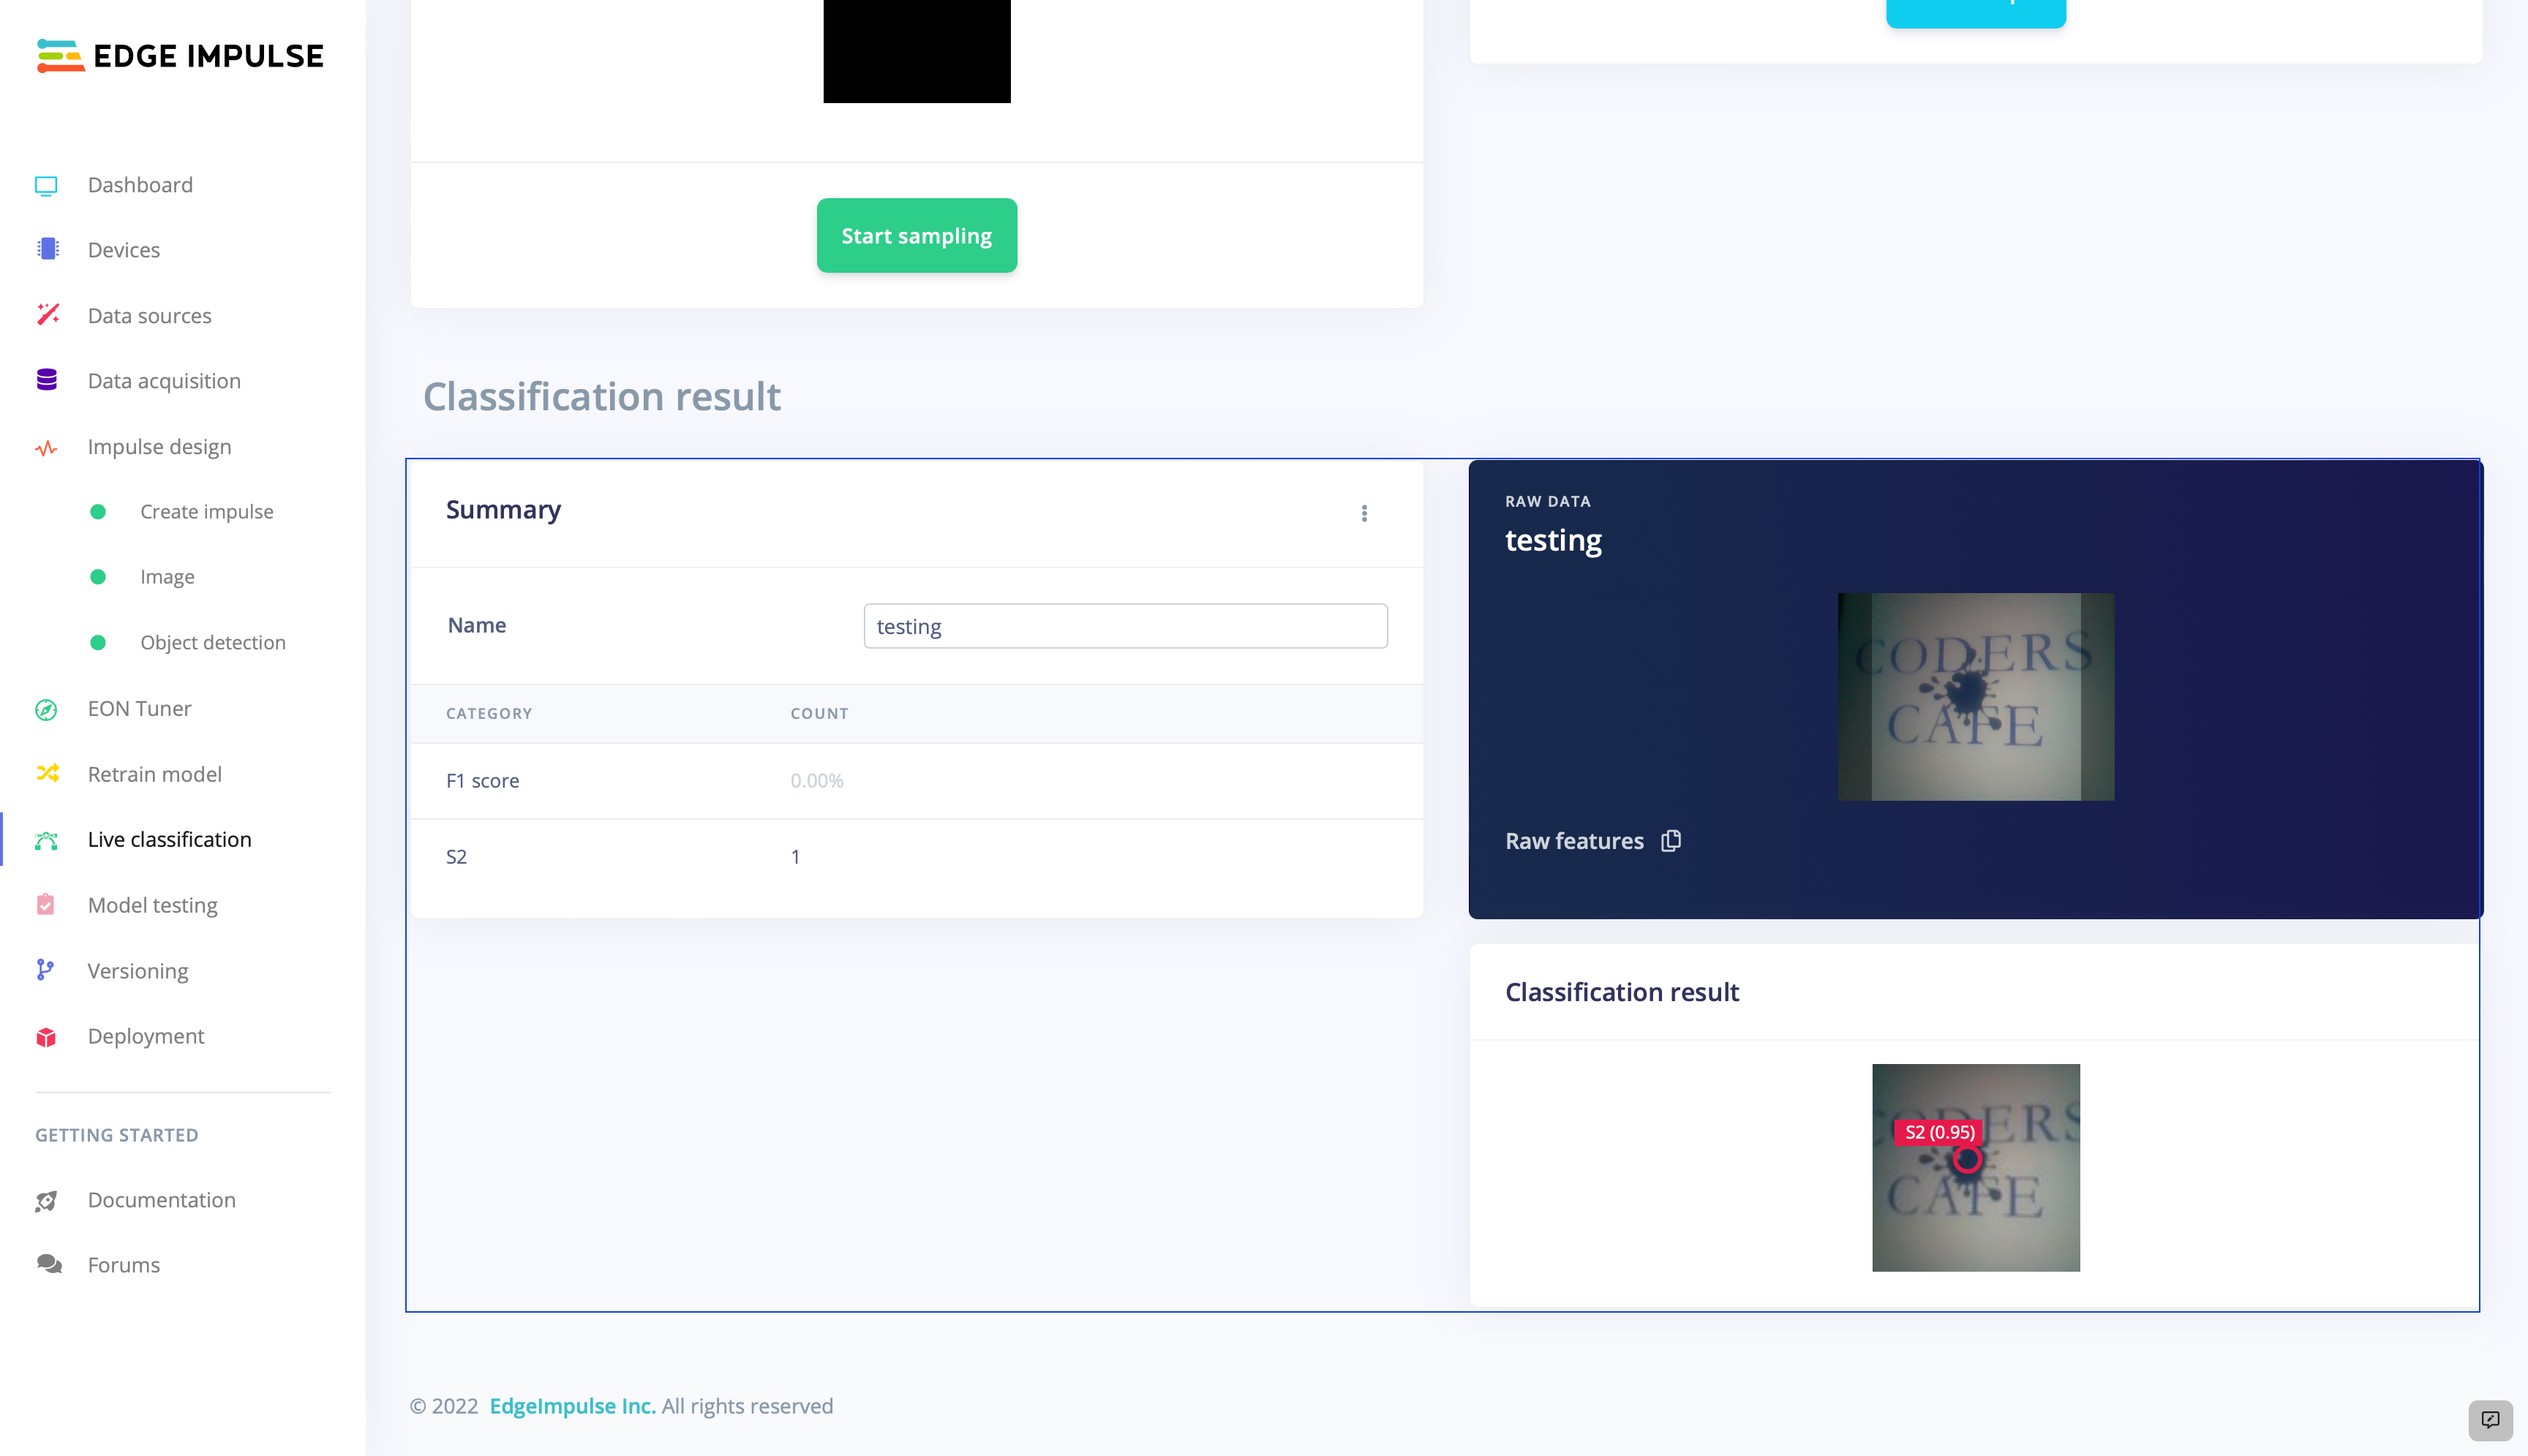Click the testing name input field
Image resolution: width=2528 pixels, height=1456 pixels.
coord(1125,625)
